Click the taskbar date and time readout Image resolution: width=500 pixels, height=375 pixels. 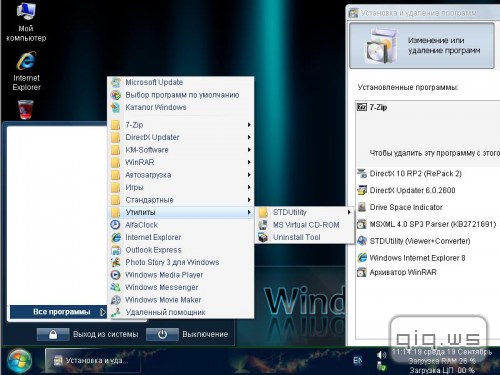[442, 352]
